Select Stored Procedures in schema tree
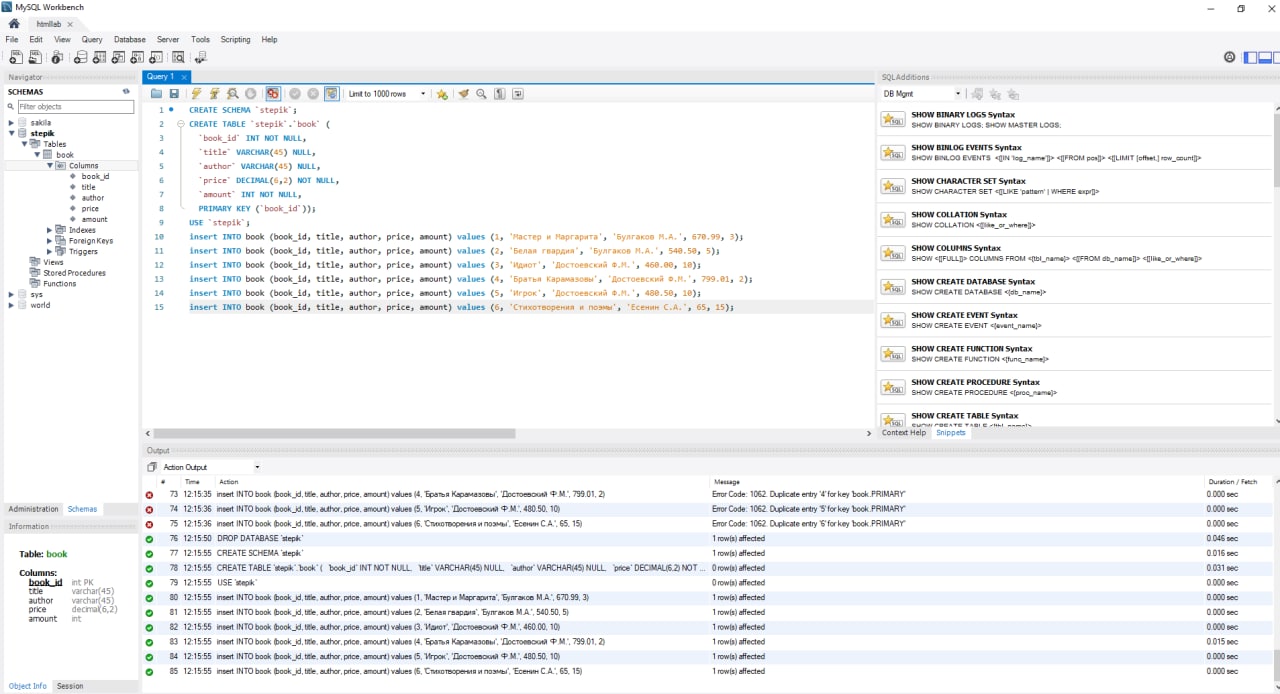The width and height of the screenshot is (1280, 694). click(74, 273)
